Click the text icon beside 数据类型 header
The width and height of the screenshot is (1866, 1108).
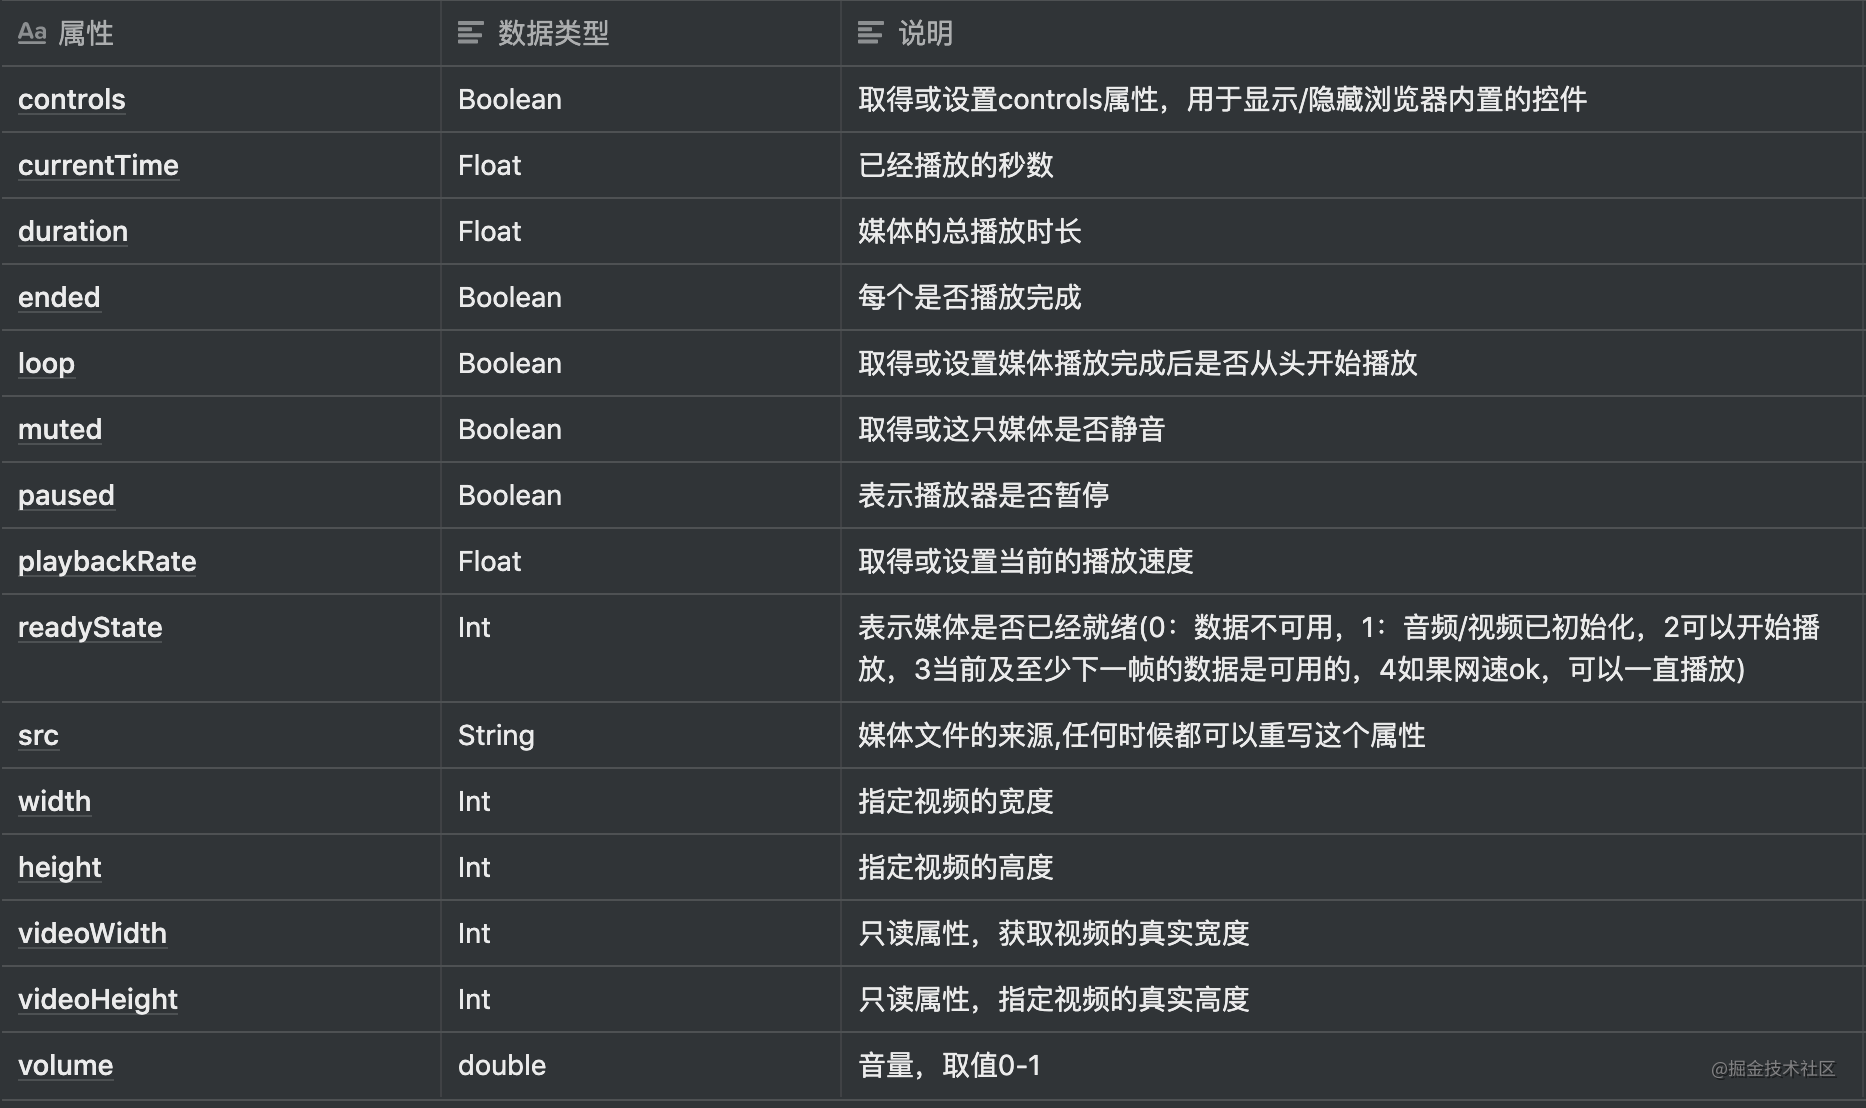pyautogui.click(x=470, y=33)
